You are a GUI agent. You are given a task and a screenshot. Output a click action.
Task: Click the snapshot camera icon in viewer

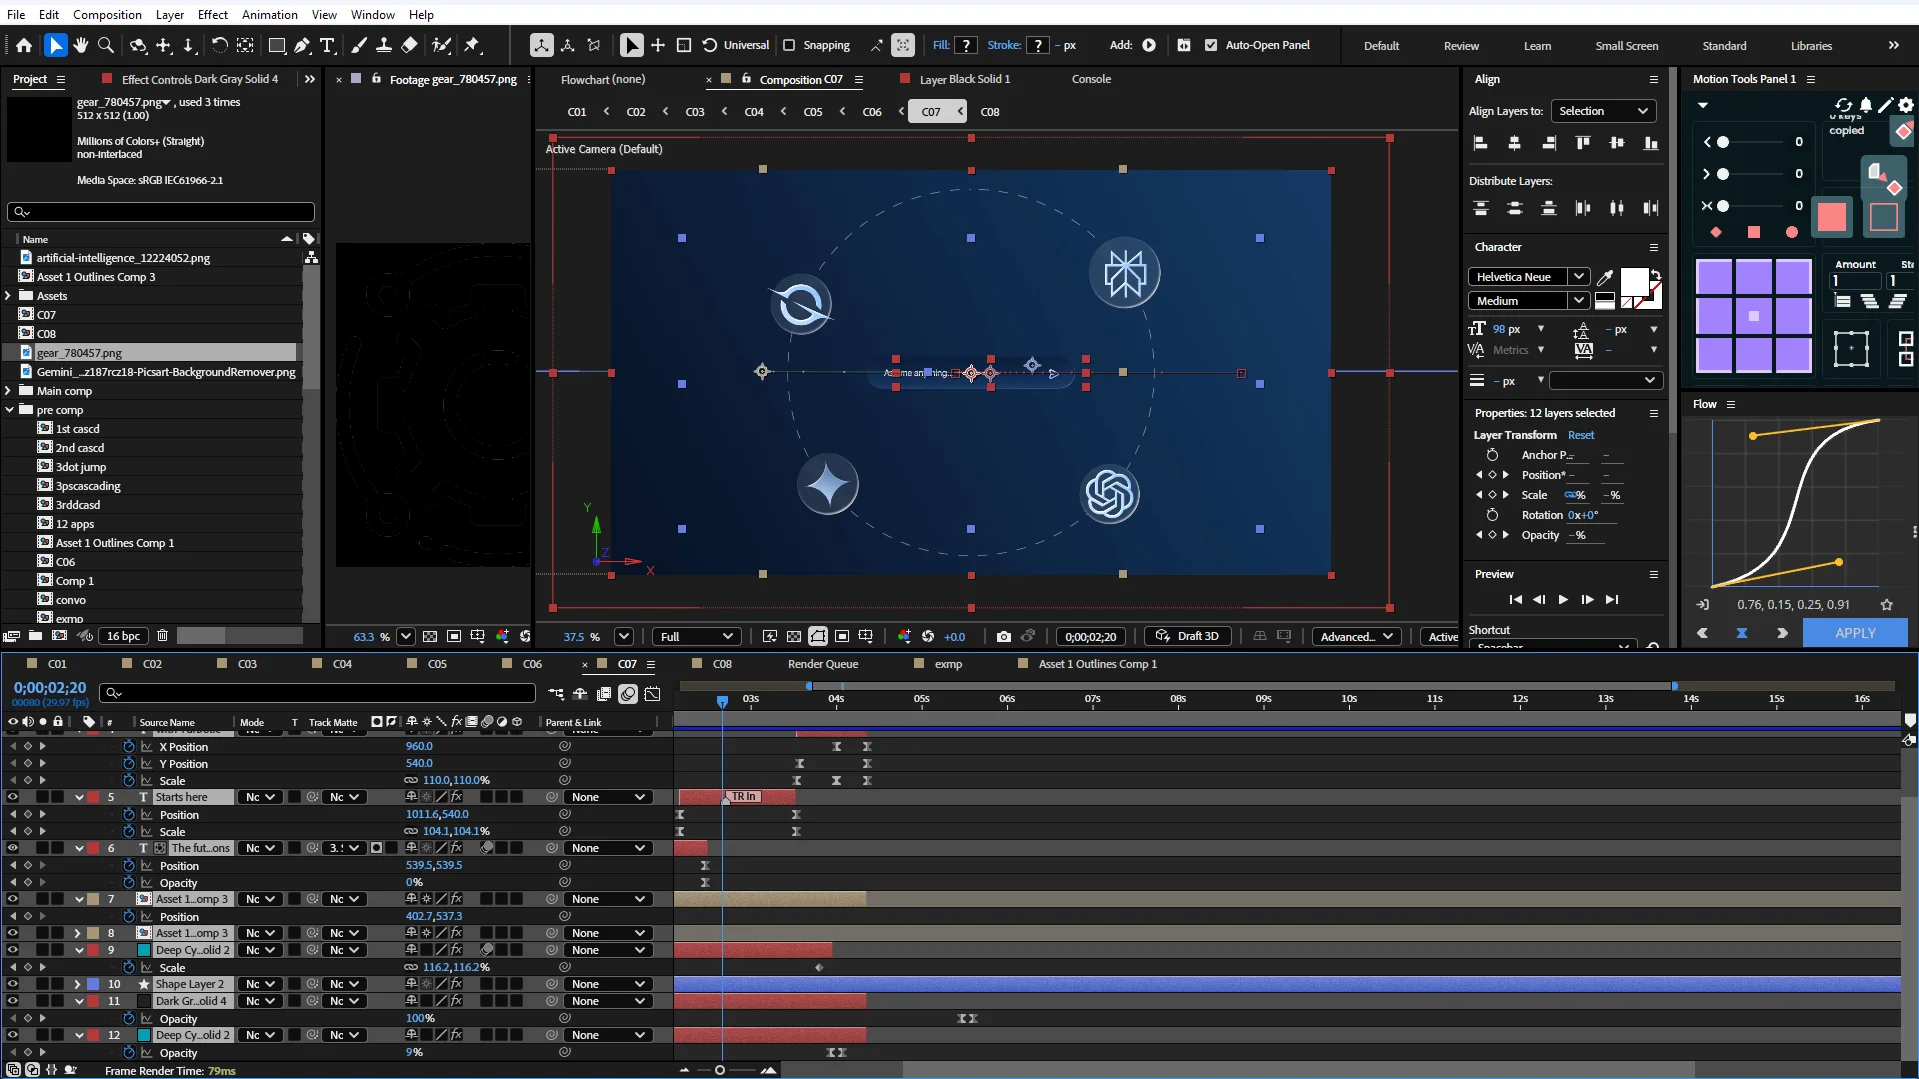[1003, 636]
